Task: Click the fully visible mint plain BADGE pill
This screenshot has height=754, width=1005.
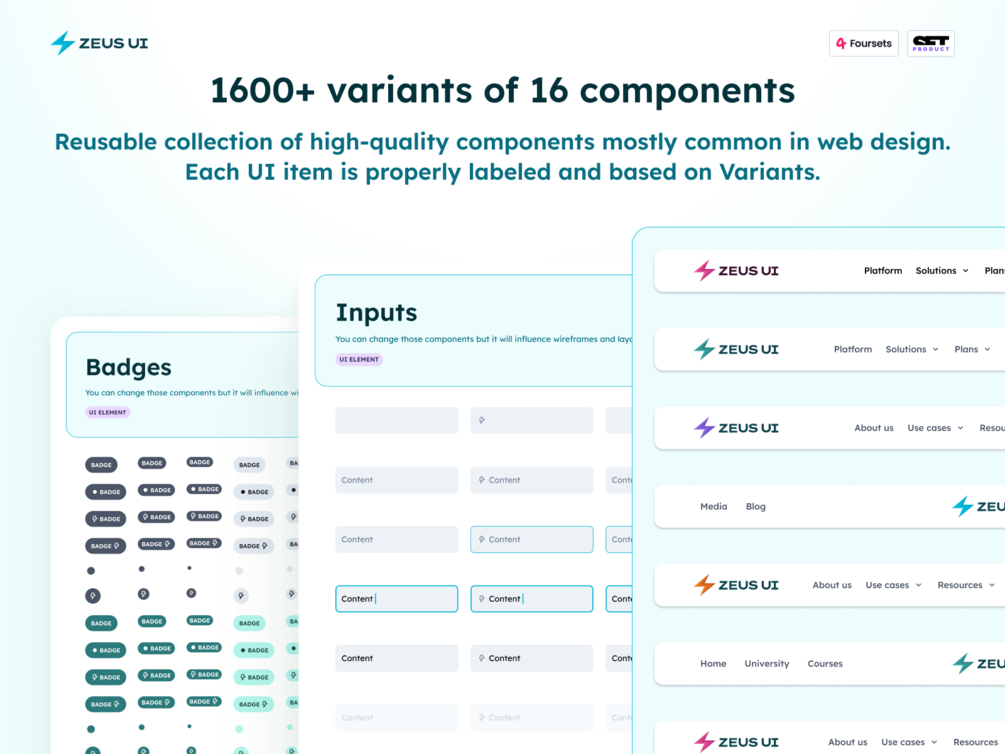Action: pyautogui.click(x=249, y=623)
